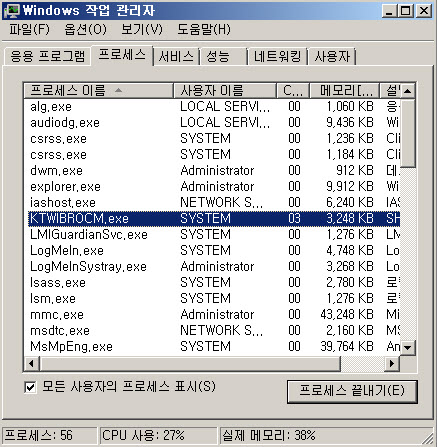Click the vertical scrollbar down arrow
Image resolution: width=437 pixels, height=447 pixels.
(x=407, y=348)
